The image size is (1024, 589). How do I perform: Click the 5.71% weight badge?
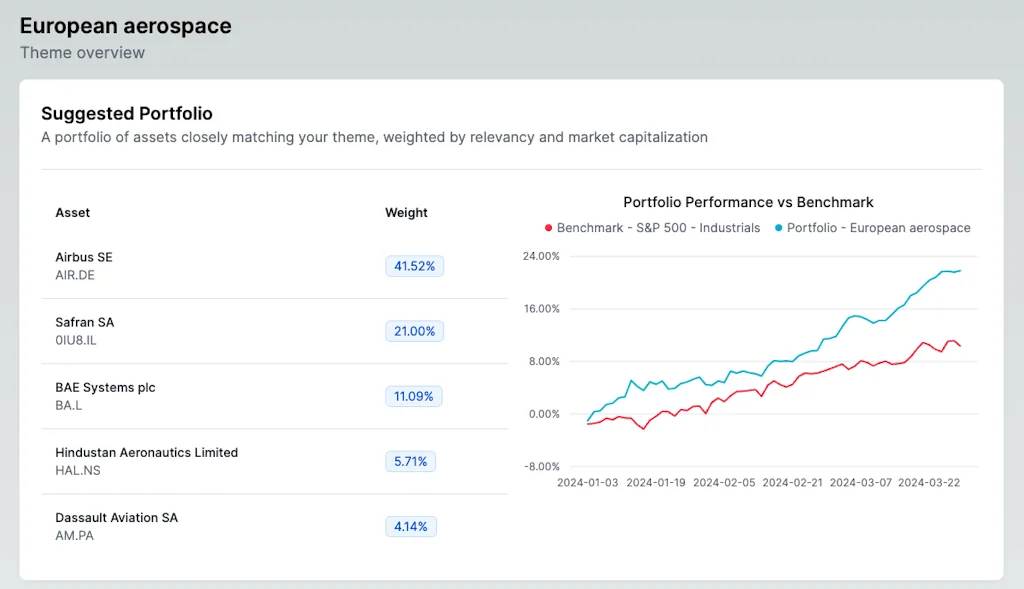(411, 461)
